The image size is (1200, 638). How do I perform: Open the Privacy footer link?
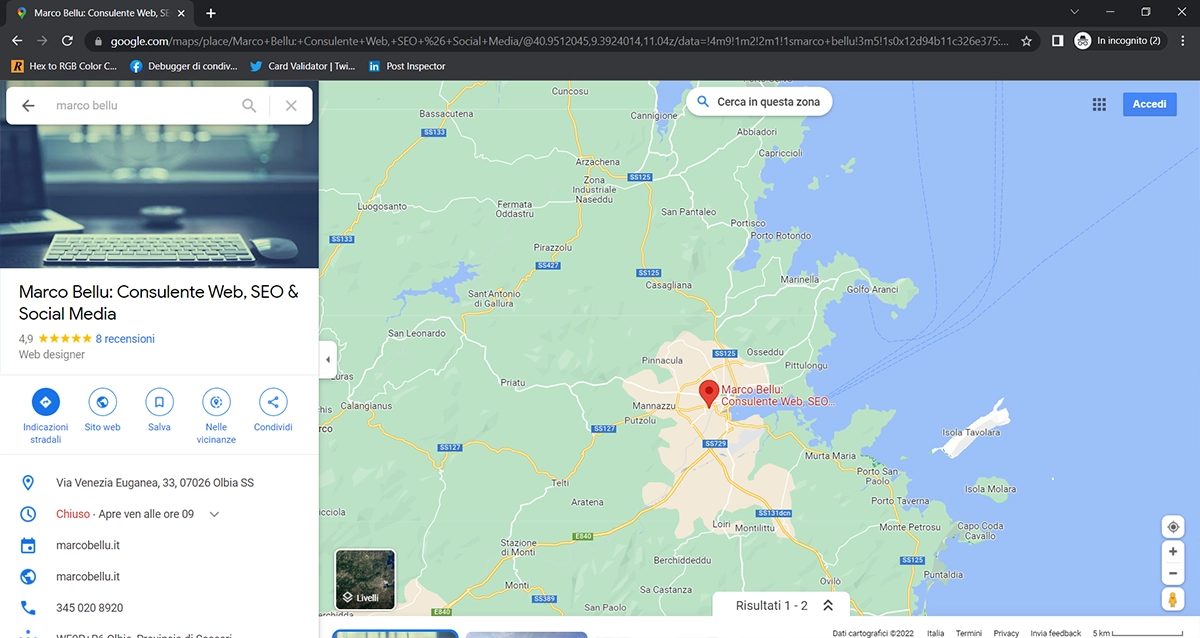pyautogui.click(x=1006, y=633)
